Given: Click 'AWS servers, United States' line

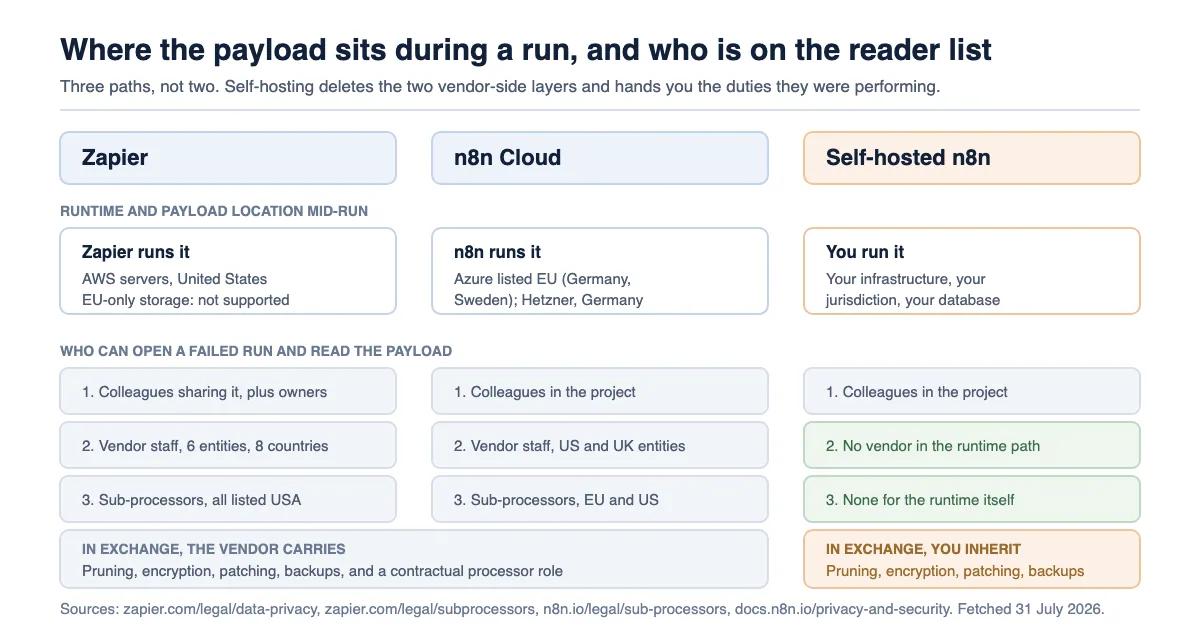Looking at the screenshot, I should click(174, 279).
